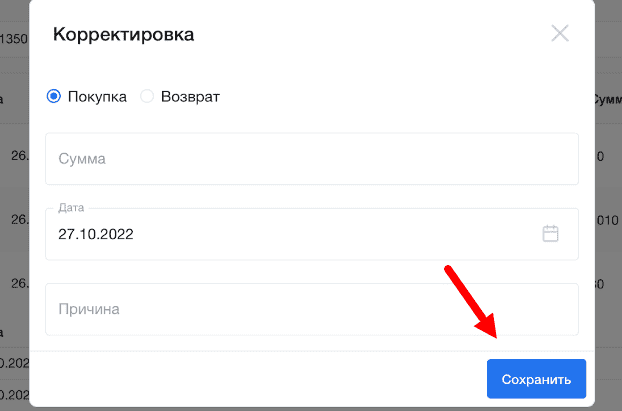
Task: Click the small Дата floating label
Action: (71, 207)
